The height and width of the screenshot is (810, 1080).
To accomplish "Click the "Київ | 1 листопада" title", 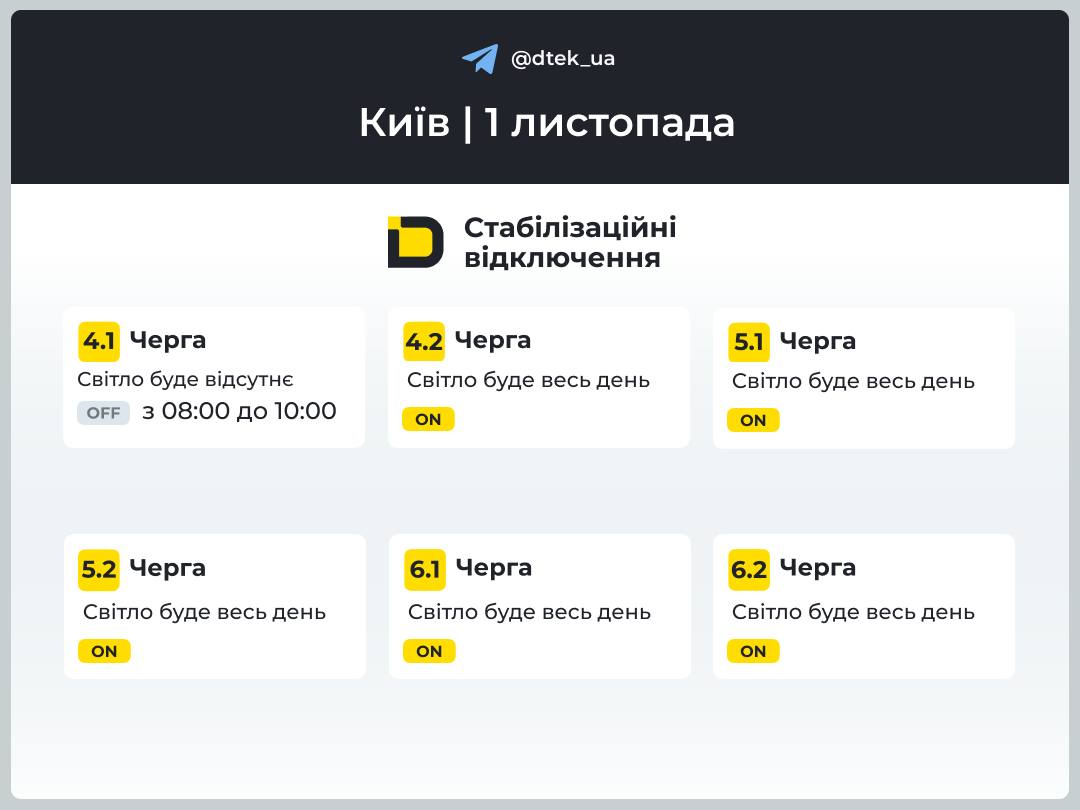I will (x=547, y=123).
